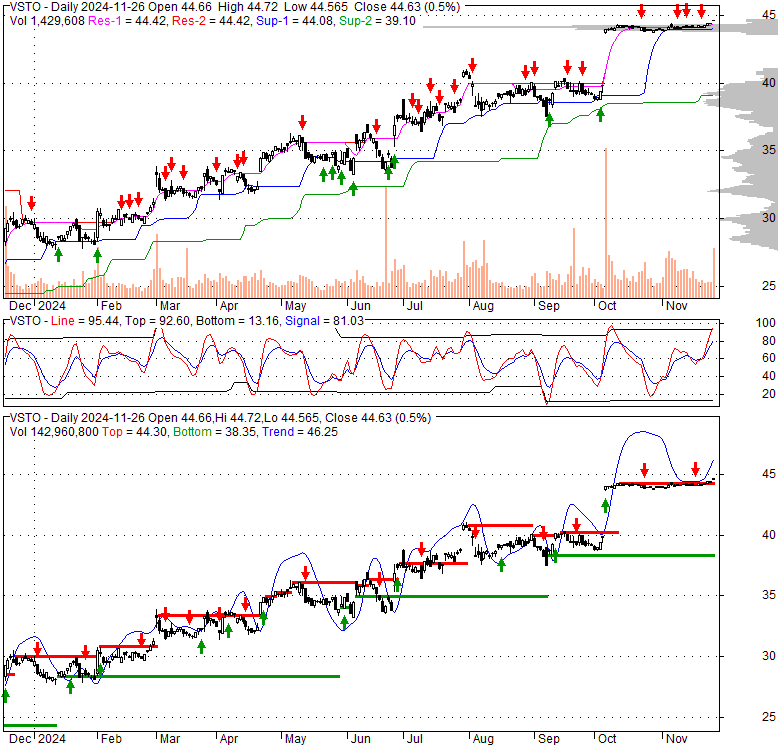
Task: Click the 20 level on oscillator axis
Action: [769, 393]
